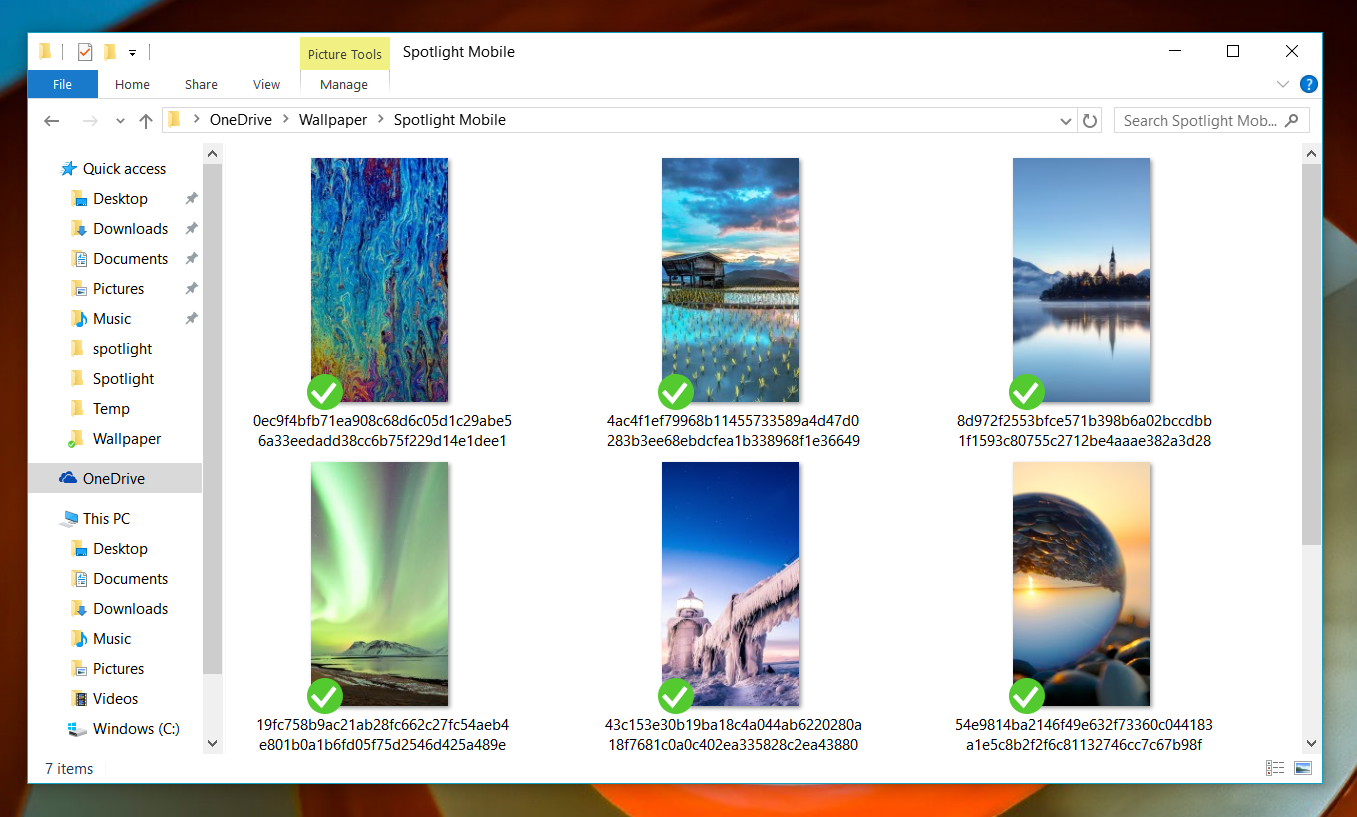1357x817 pixels.
Task: Open the Wallpaper breadcrumb in the address bar
Action: [332, 120]
